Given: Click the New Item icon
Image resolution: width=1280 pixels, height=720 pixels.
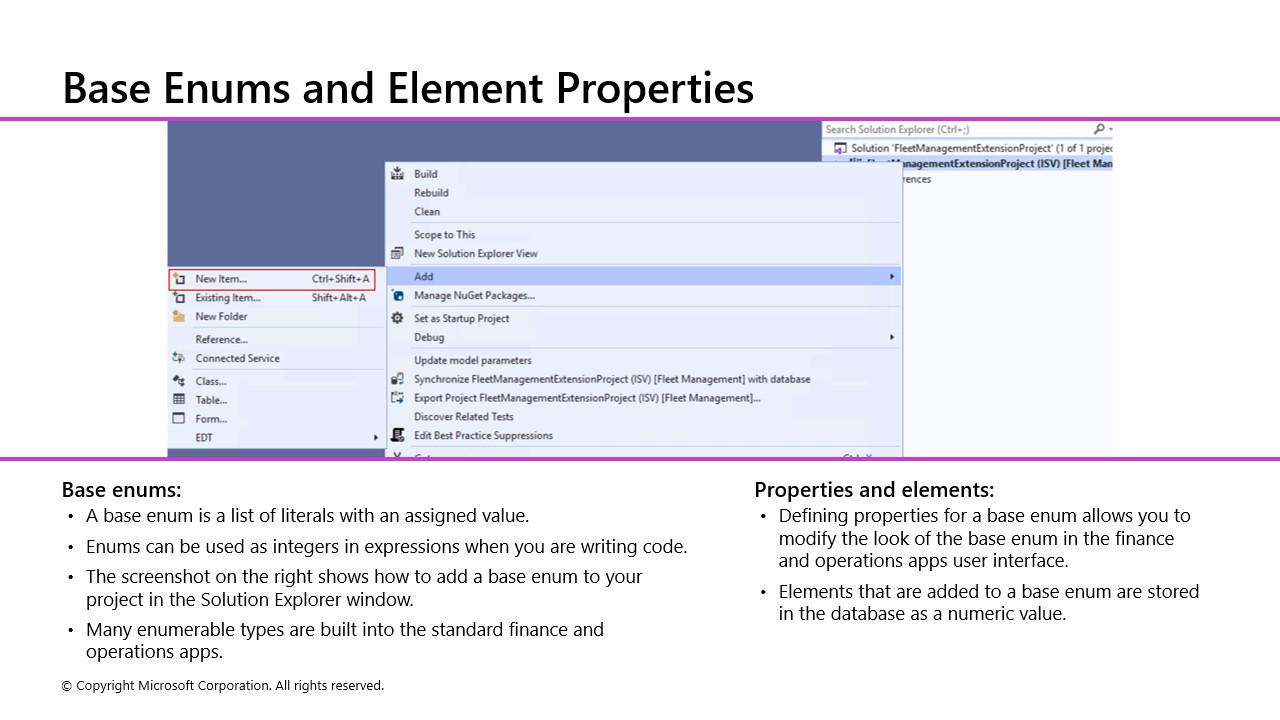Looking at the screenshot, I should point(180,279).
